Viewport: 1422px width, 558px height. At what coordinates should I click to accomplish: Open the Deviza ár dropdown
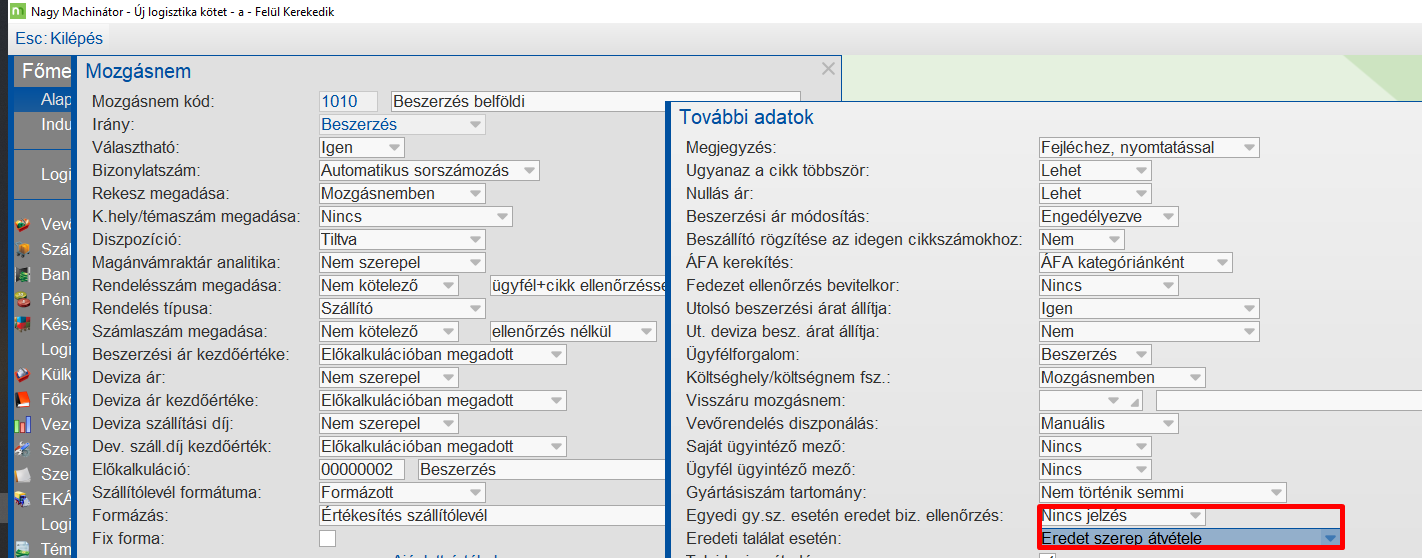tap(389, 377)
